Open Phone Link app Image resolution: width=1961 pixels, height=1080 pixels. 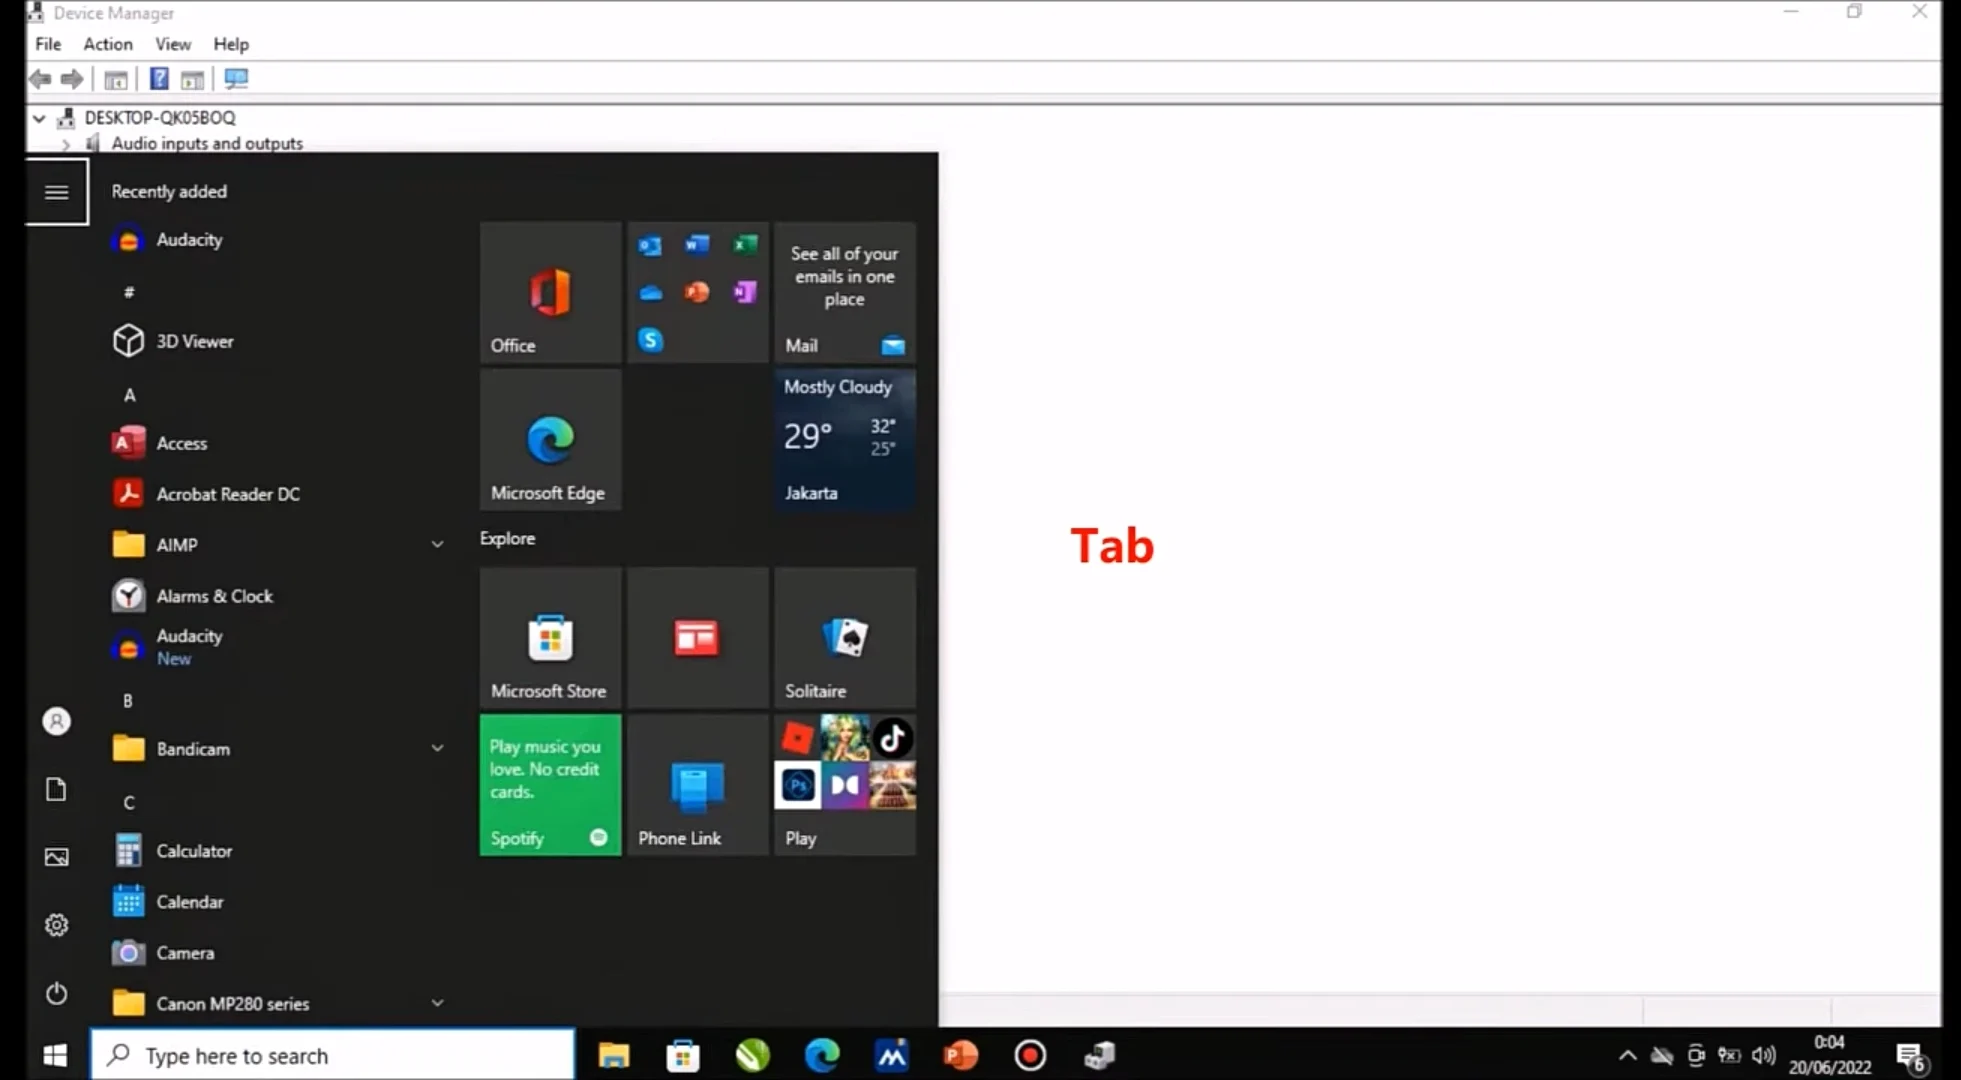pos(698,783)
